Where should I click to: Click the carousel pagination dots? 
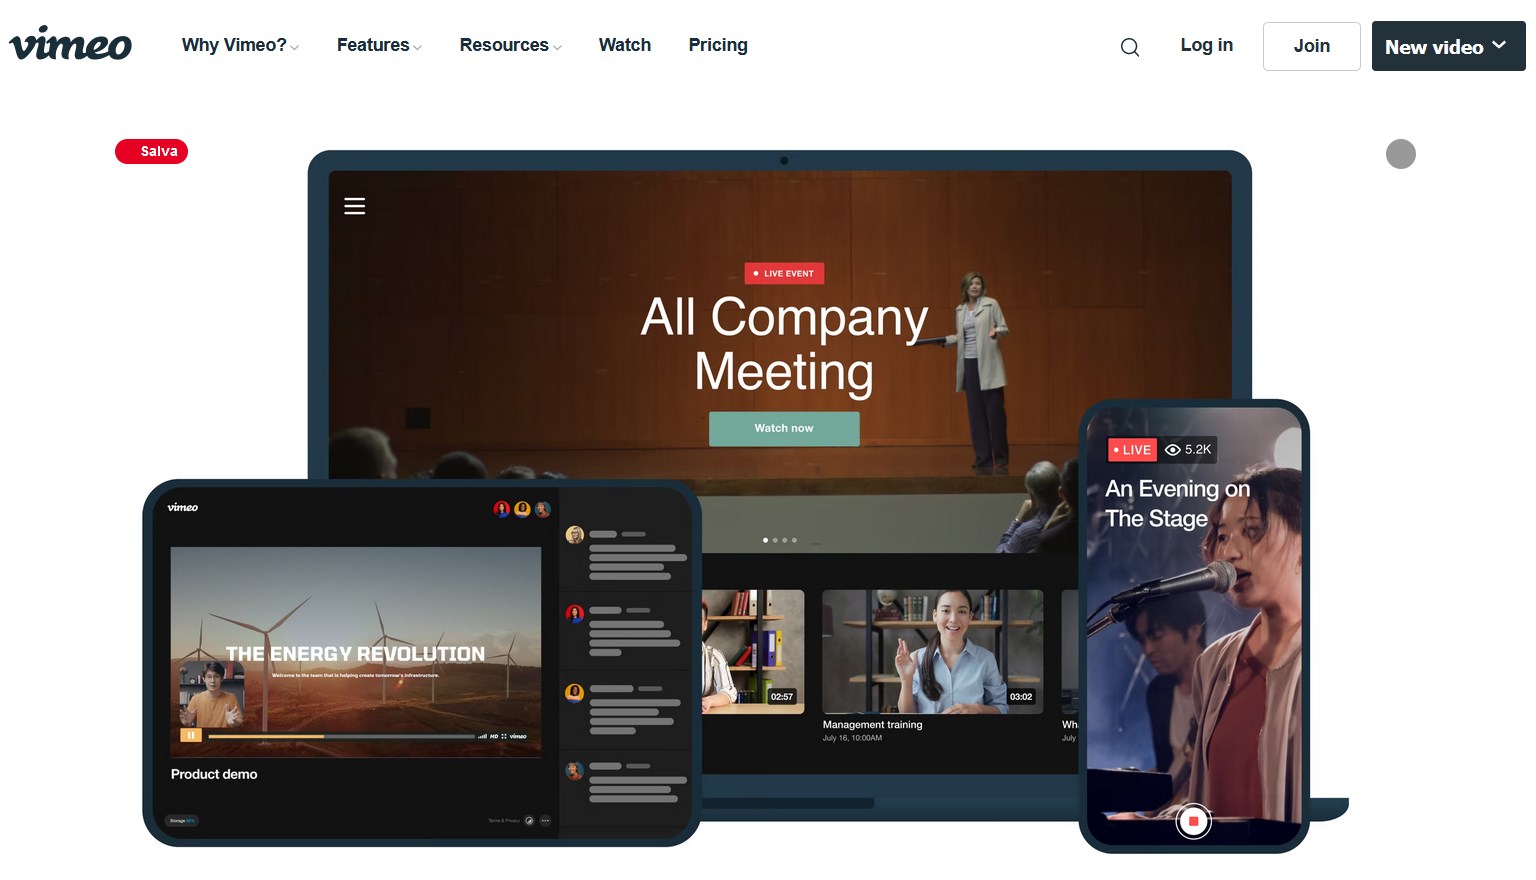pyautogui.click(x=780, y=540)
